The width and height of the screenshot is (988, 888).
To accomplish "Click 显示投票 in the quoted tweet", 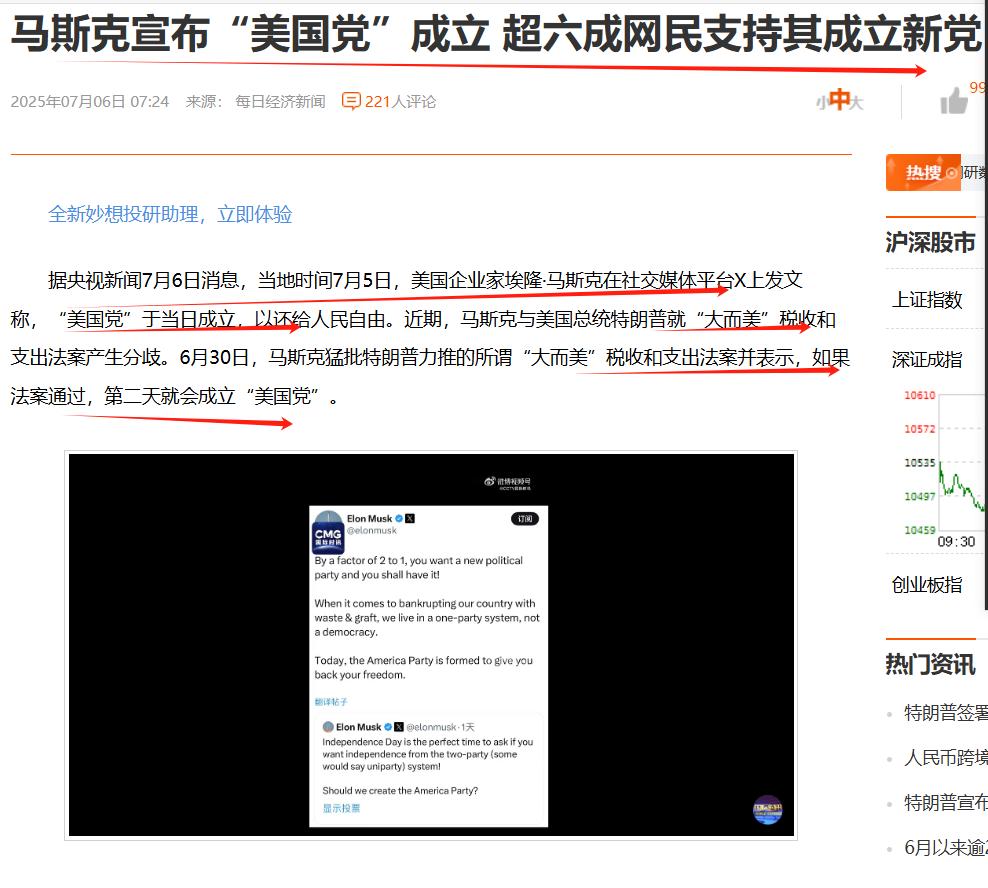I will tap(342, 808).
